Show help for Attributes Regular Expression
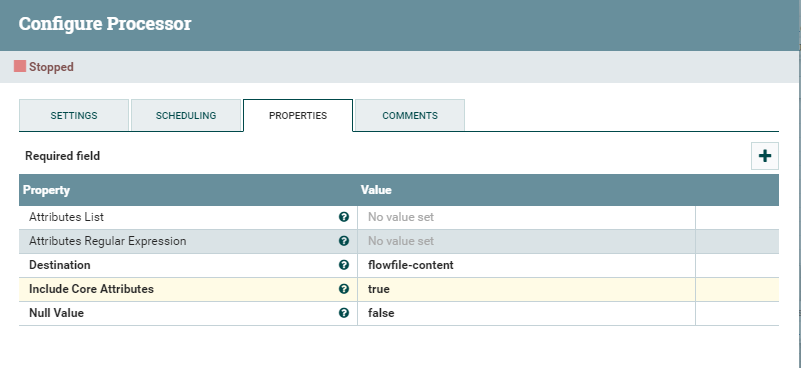The height and width of the screenshot is (368, 801). point(344,241)
